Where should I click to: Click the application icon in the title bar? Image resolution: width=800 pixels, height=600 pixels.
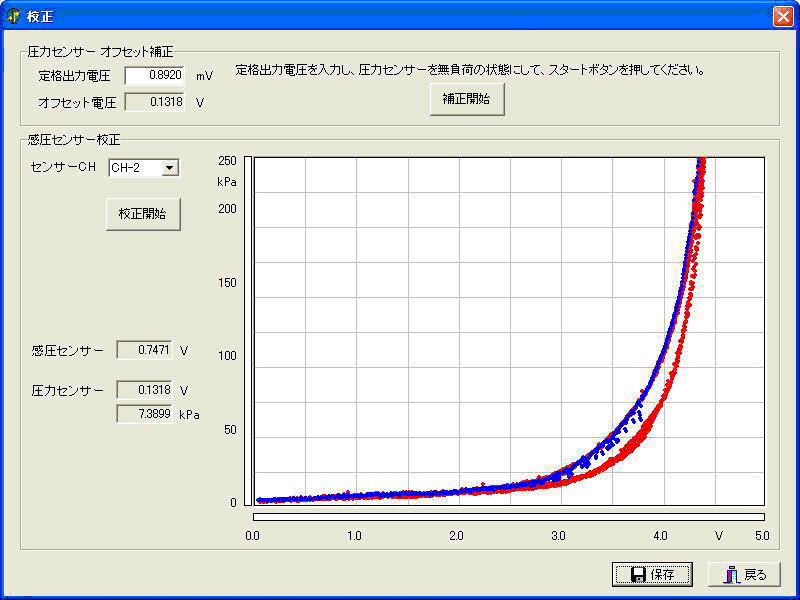click(14, 16)
